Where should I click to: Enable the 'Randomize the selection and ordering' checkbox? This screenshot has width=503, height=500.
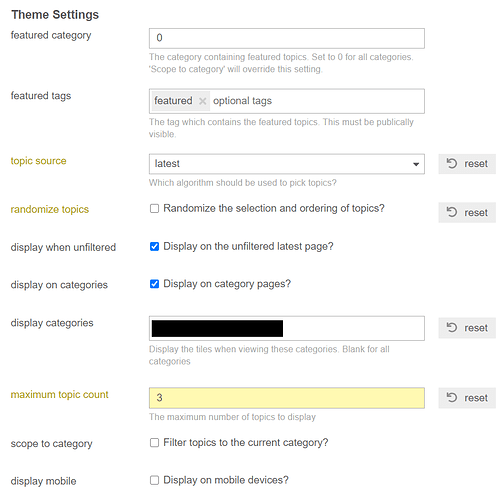154,209
